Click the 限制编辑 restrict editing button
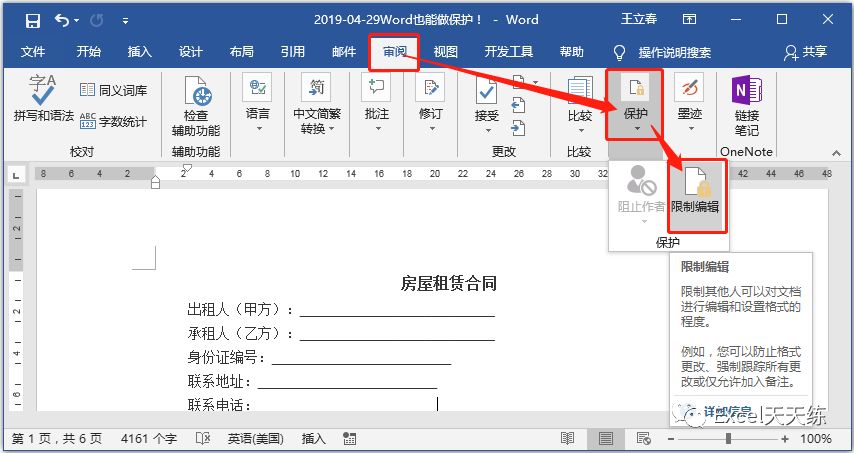Screen dimensions: 854x453 click(x=696, y=195)
